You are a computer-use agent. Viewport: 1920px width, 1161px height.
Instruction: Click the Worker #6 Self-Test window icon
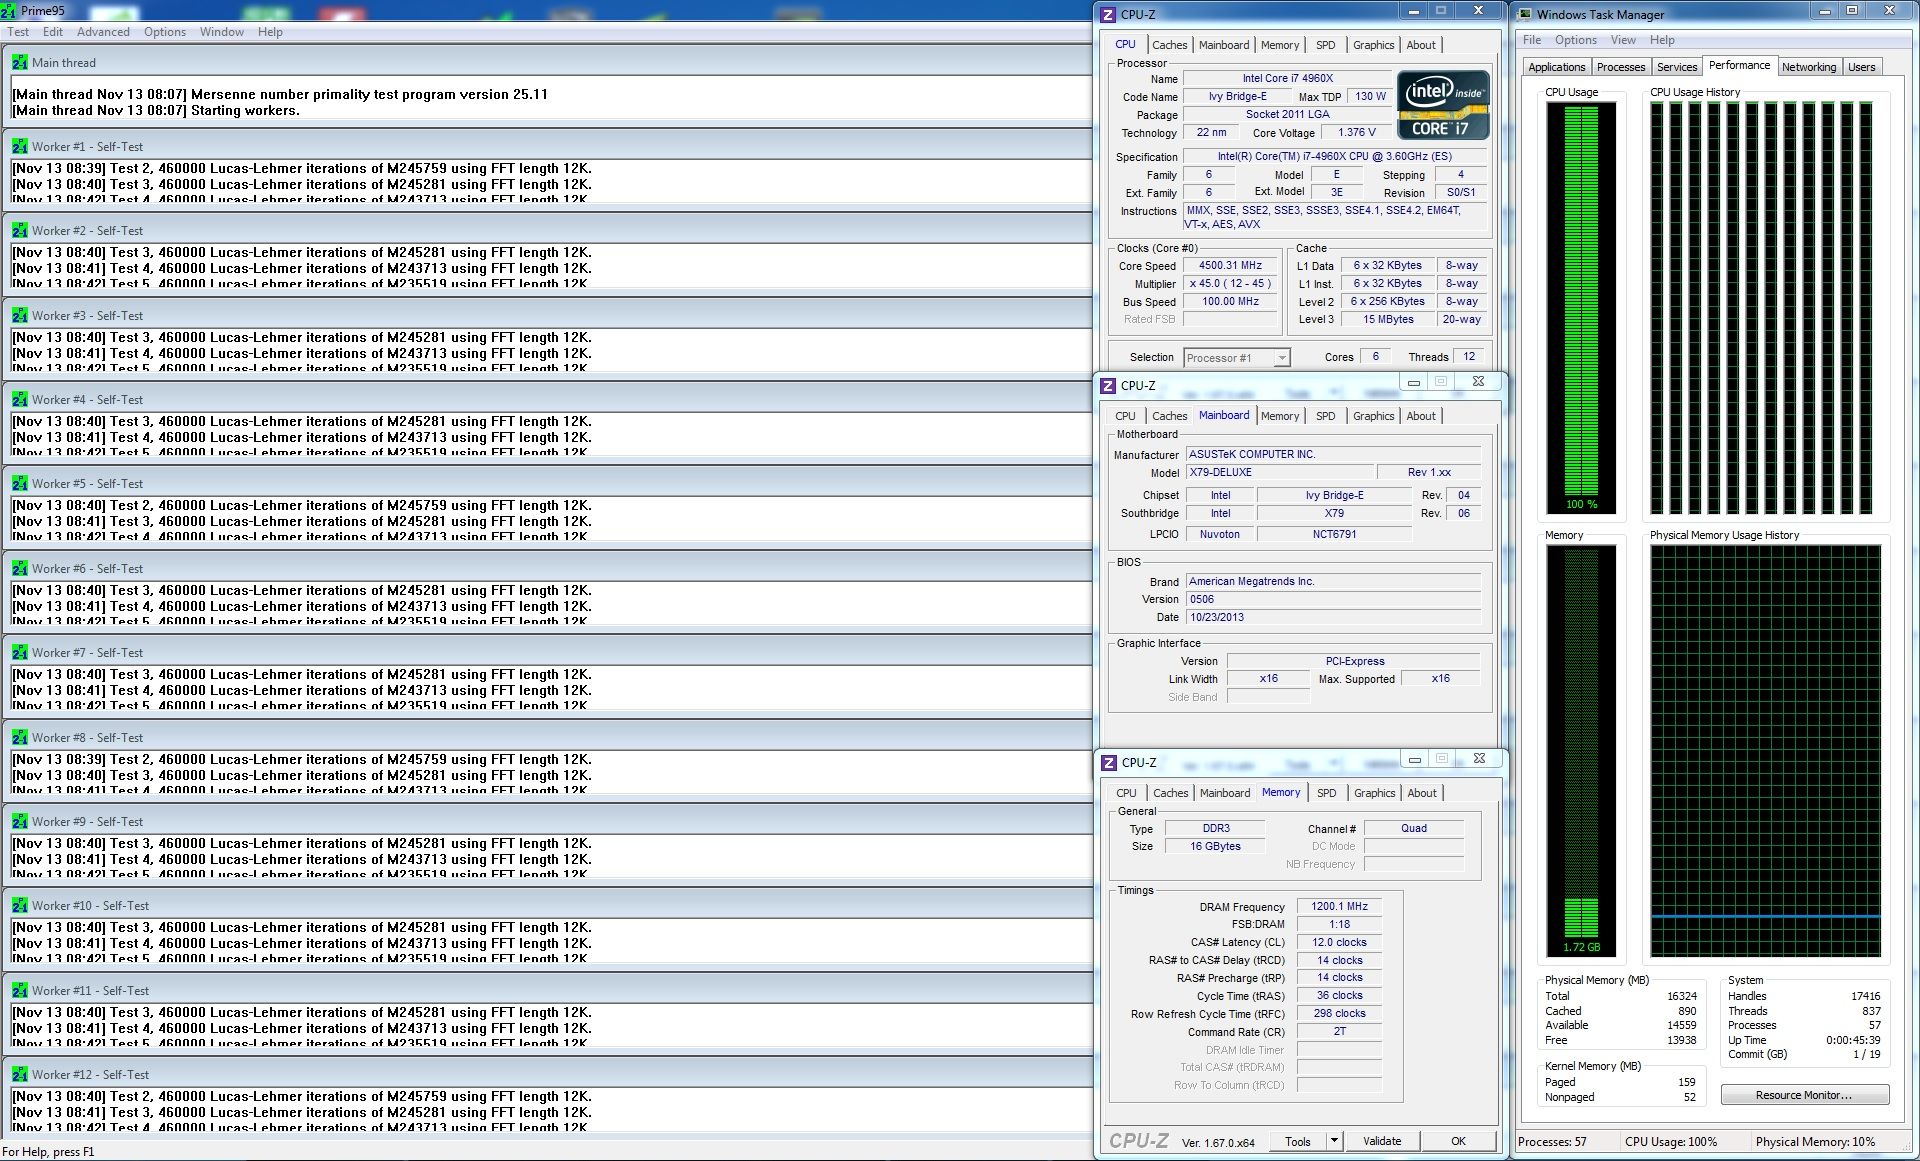coord(19,569)
